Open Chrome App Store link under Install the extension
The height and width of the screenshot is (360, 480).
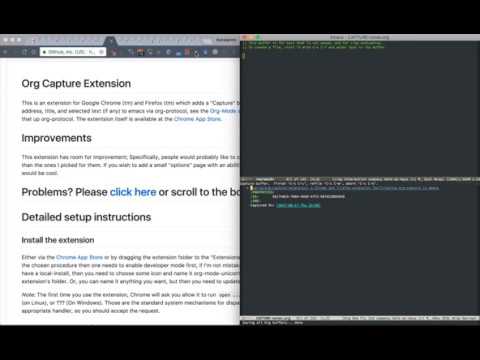pyautogui.click(x=79, y=257)
